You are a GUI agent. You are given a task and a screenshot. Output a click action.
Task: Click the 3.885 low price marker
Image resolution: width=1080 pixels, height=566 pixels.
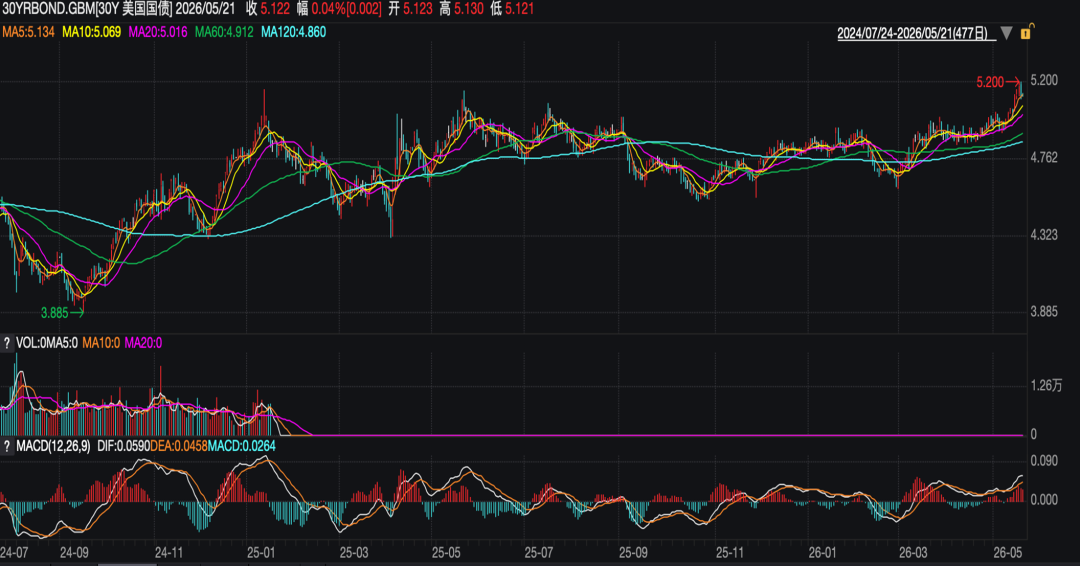[54, 313]
